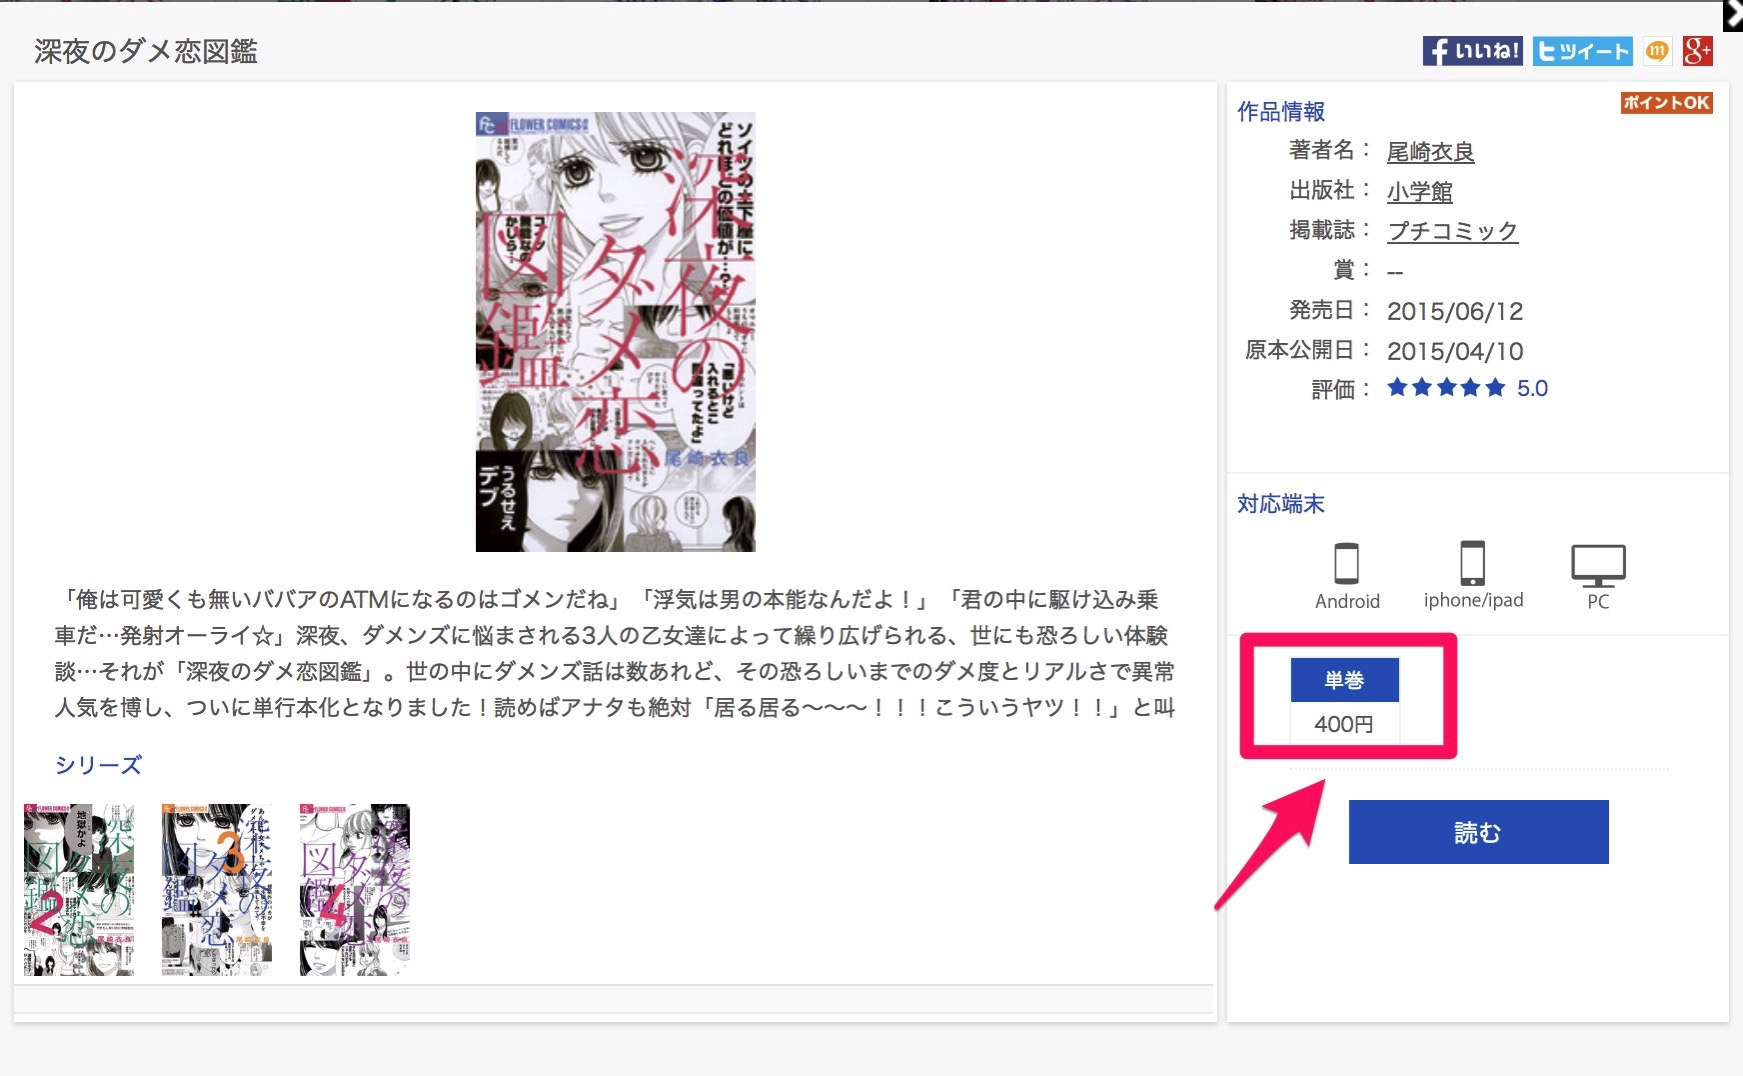Click the ポイントOK badge
Image resolution: width=1743 pixels, height=1076 pixels.
pyautogui.click(x=1666, y=102)
